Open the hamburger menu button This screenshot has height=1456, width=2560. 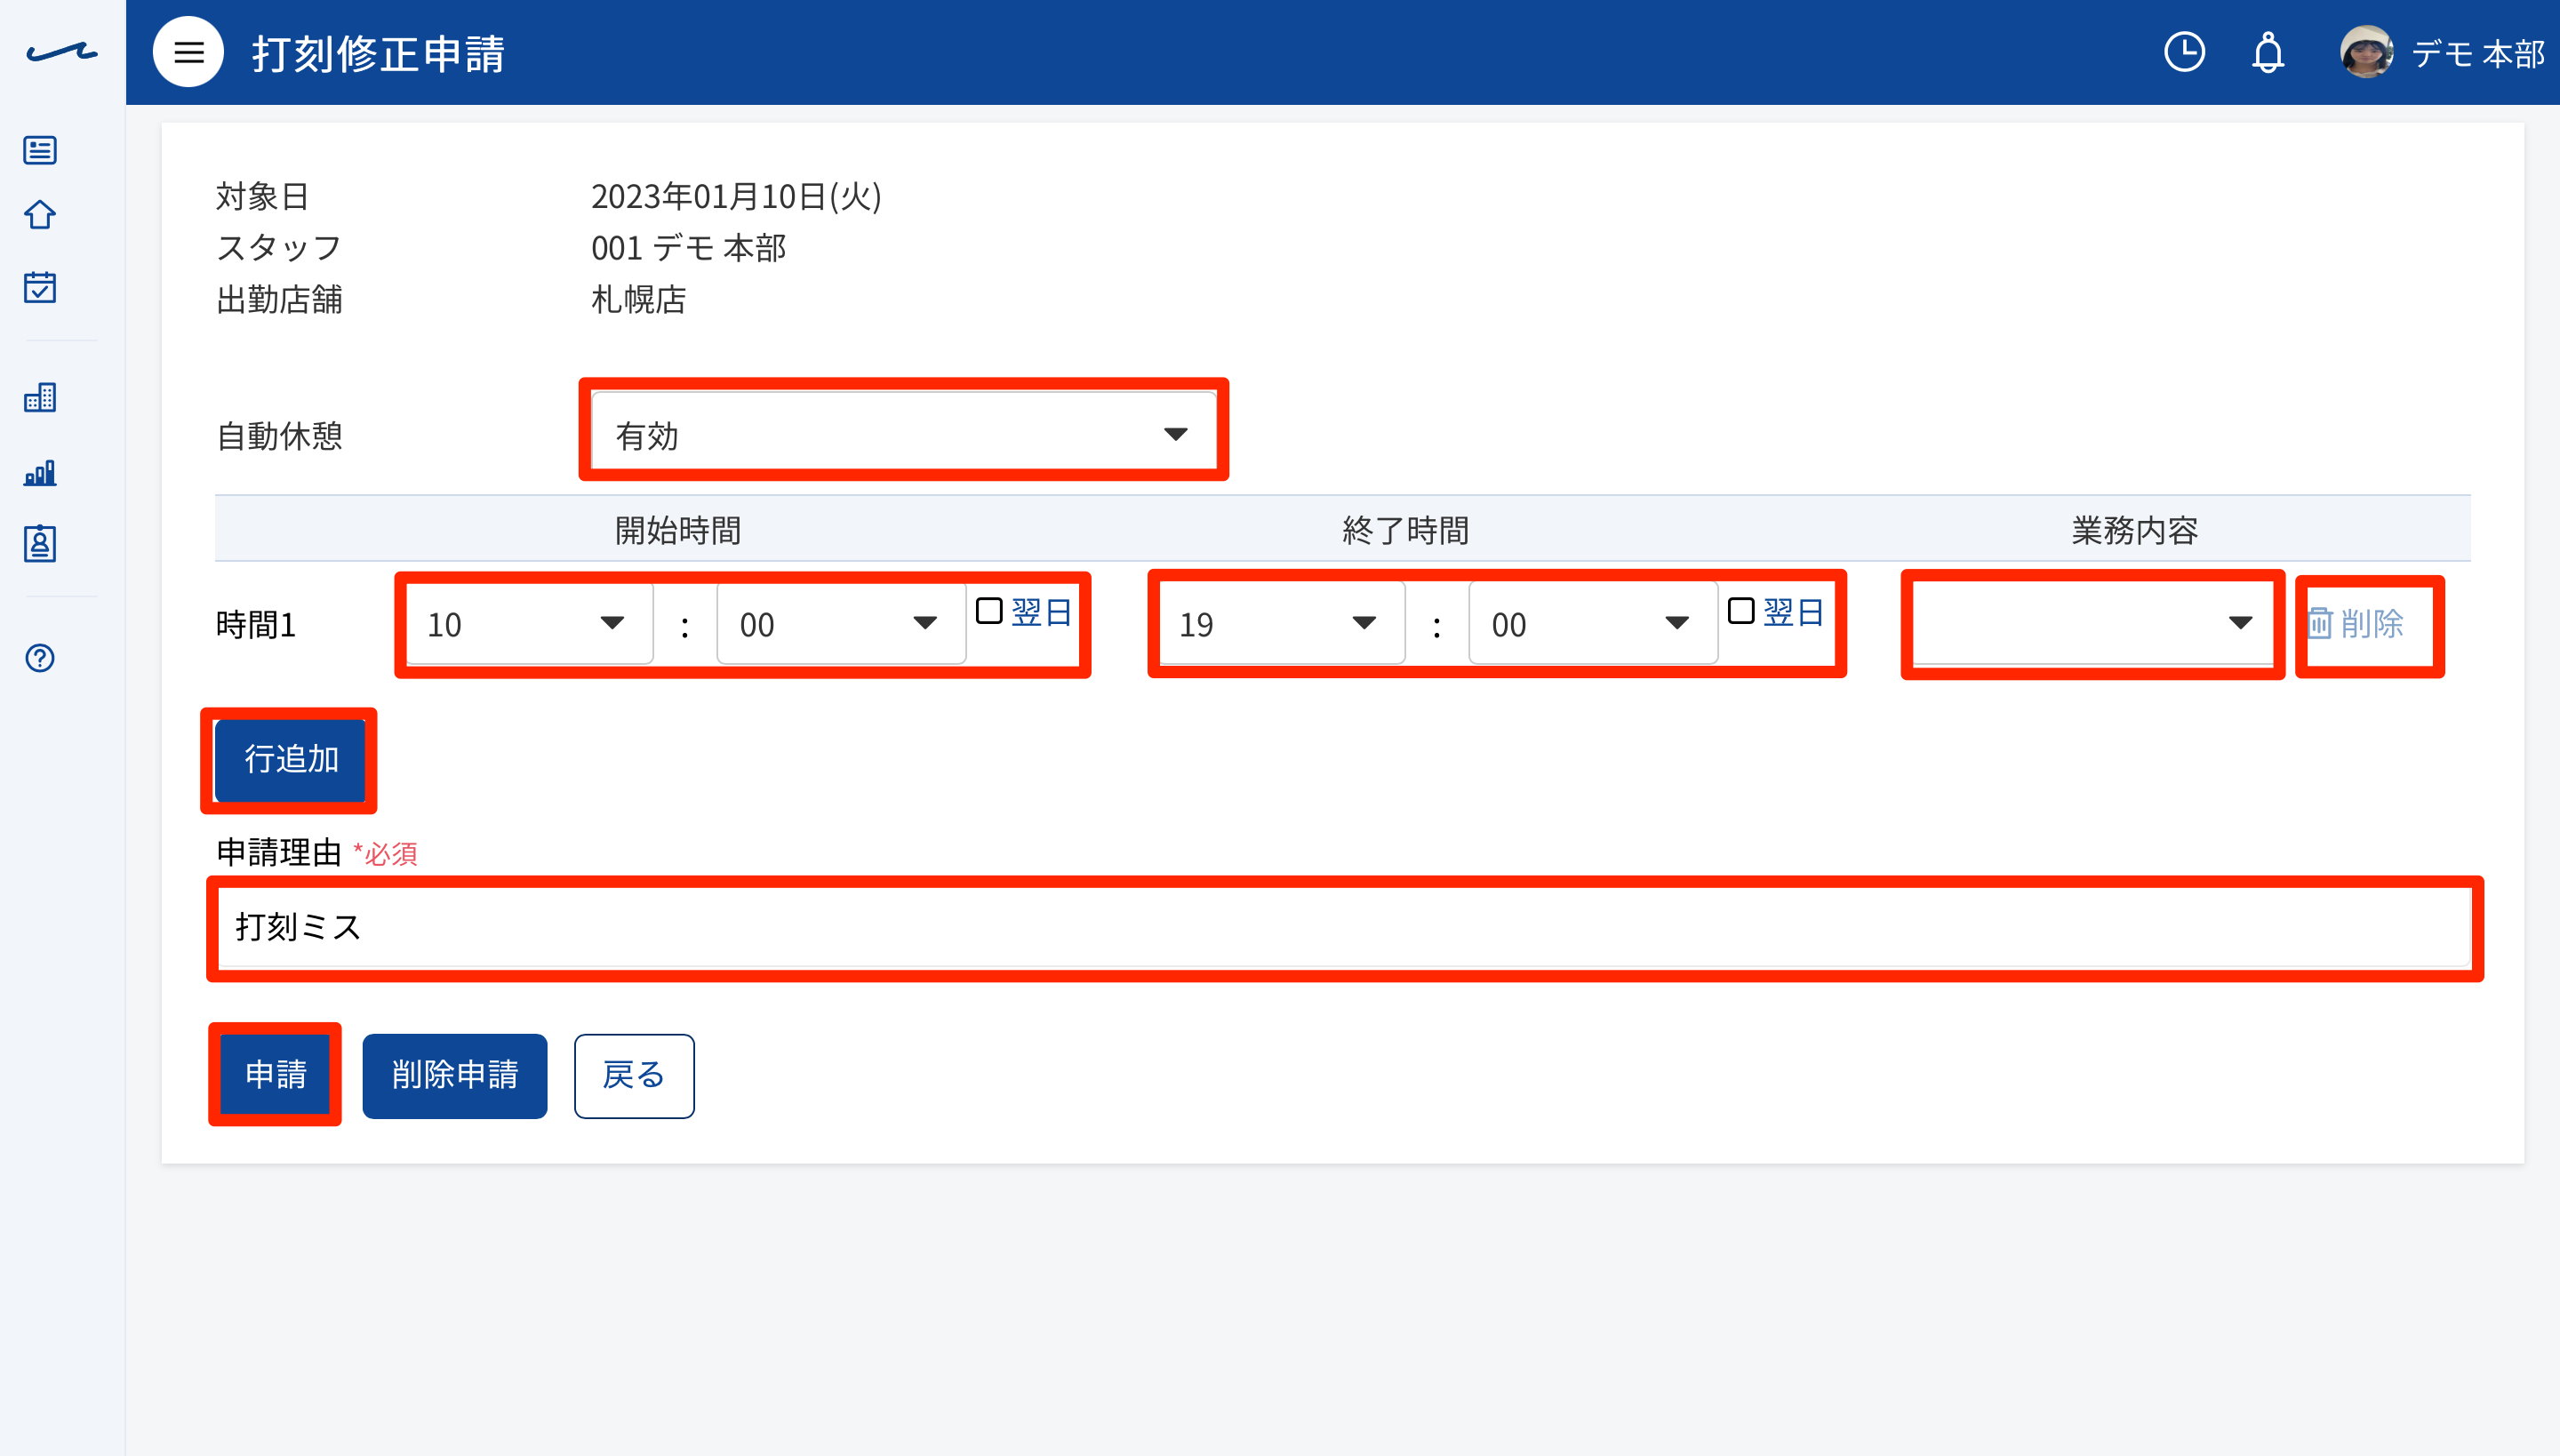click(x=188, y=52)
